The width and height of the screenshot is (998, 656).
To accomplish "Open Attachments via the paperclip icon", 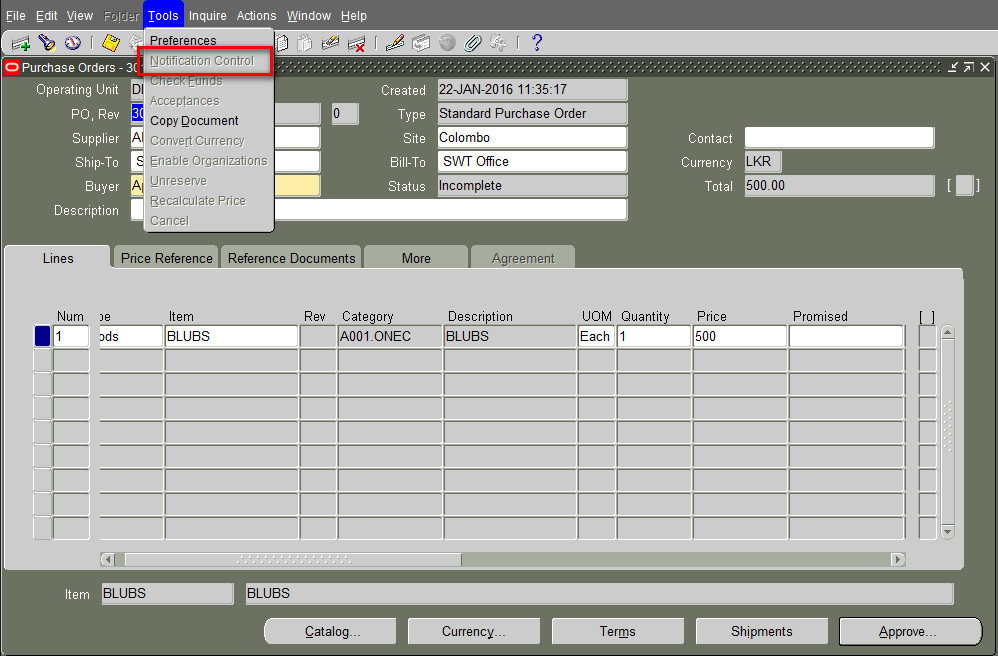I will coord(473,43).
